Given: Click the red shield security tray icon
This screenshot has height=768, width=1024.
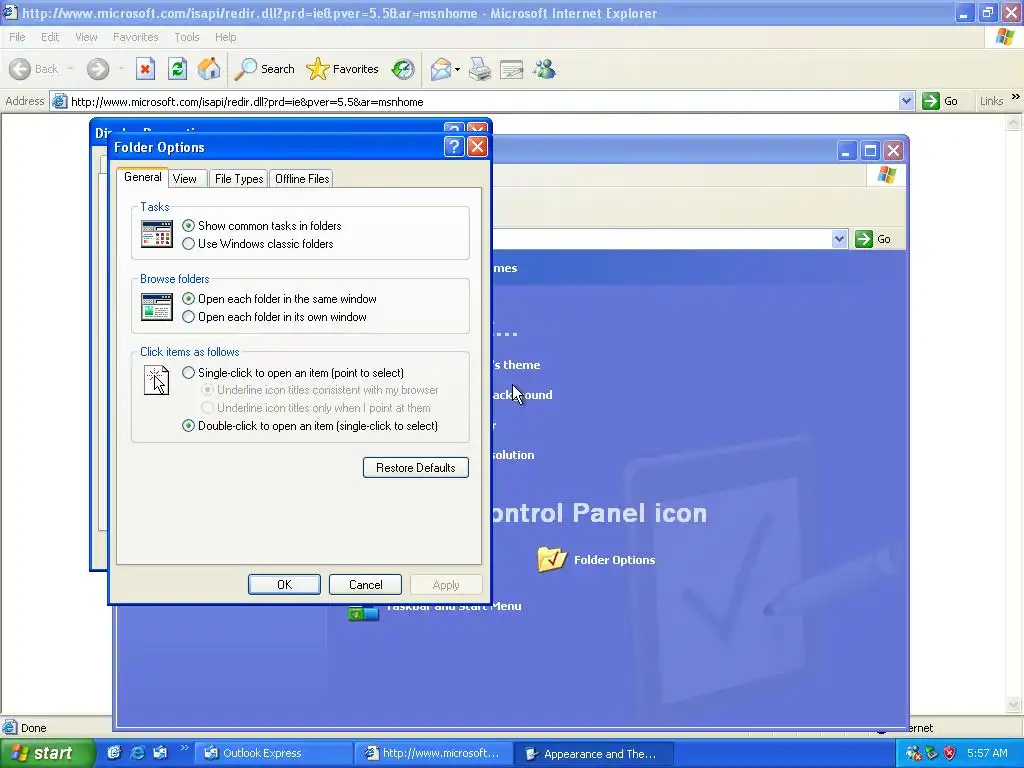Looking at the screenshot, I should coord(950,753).
